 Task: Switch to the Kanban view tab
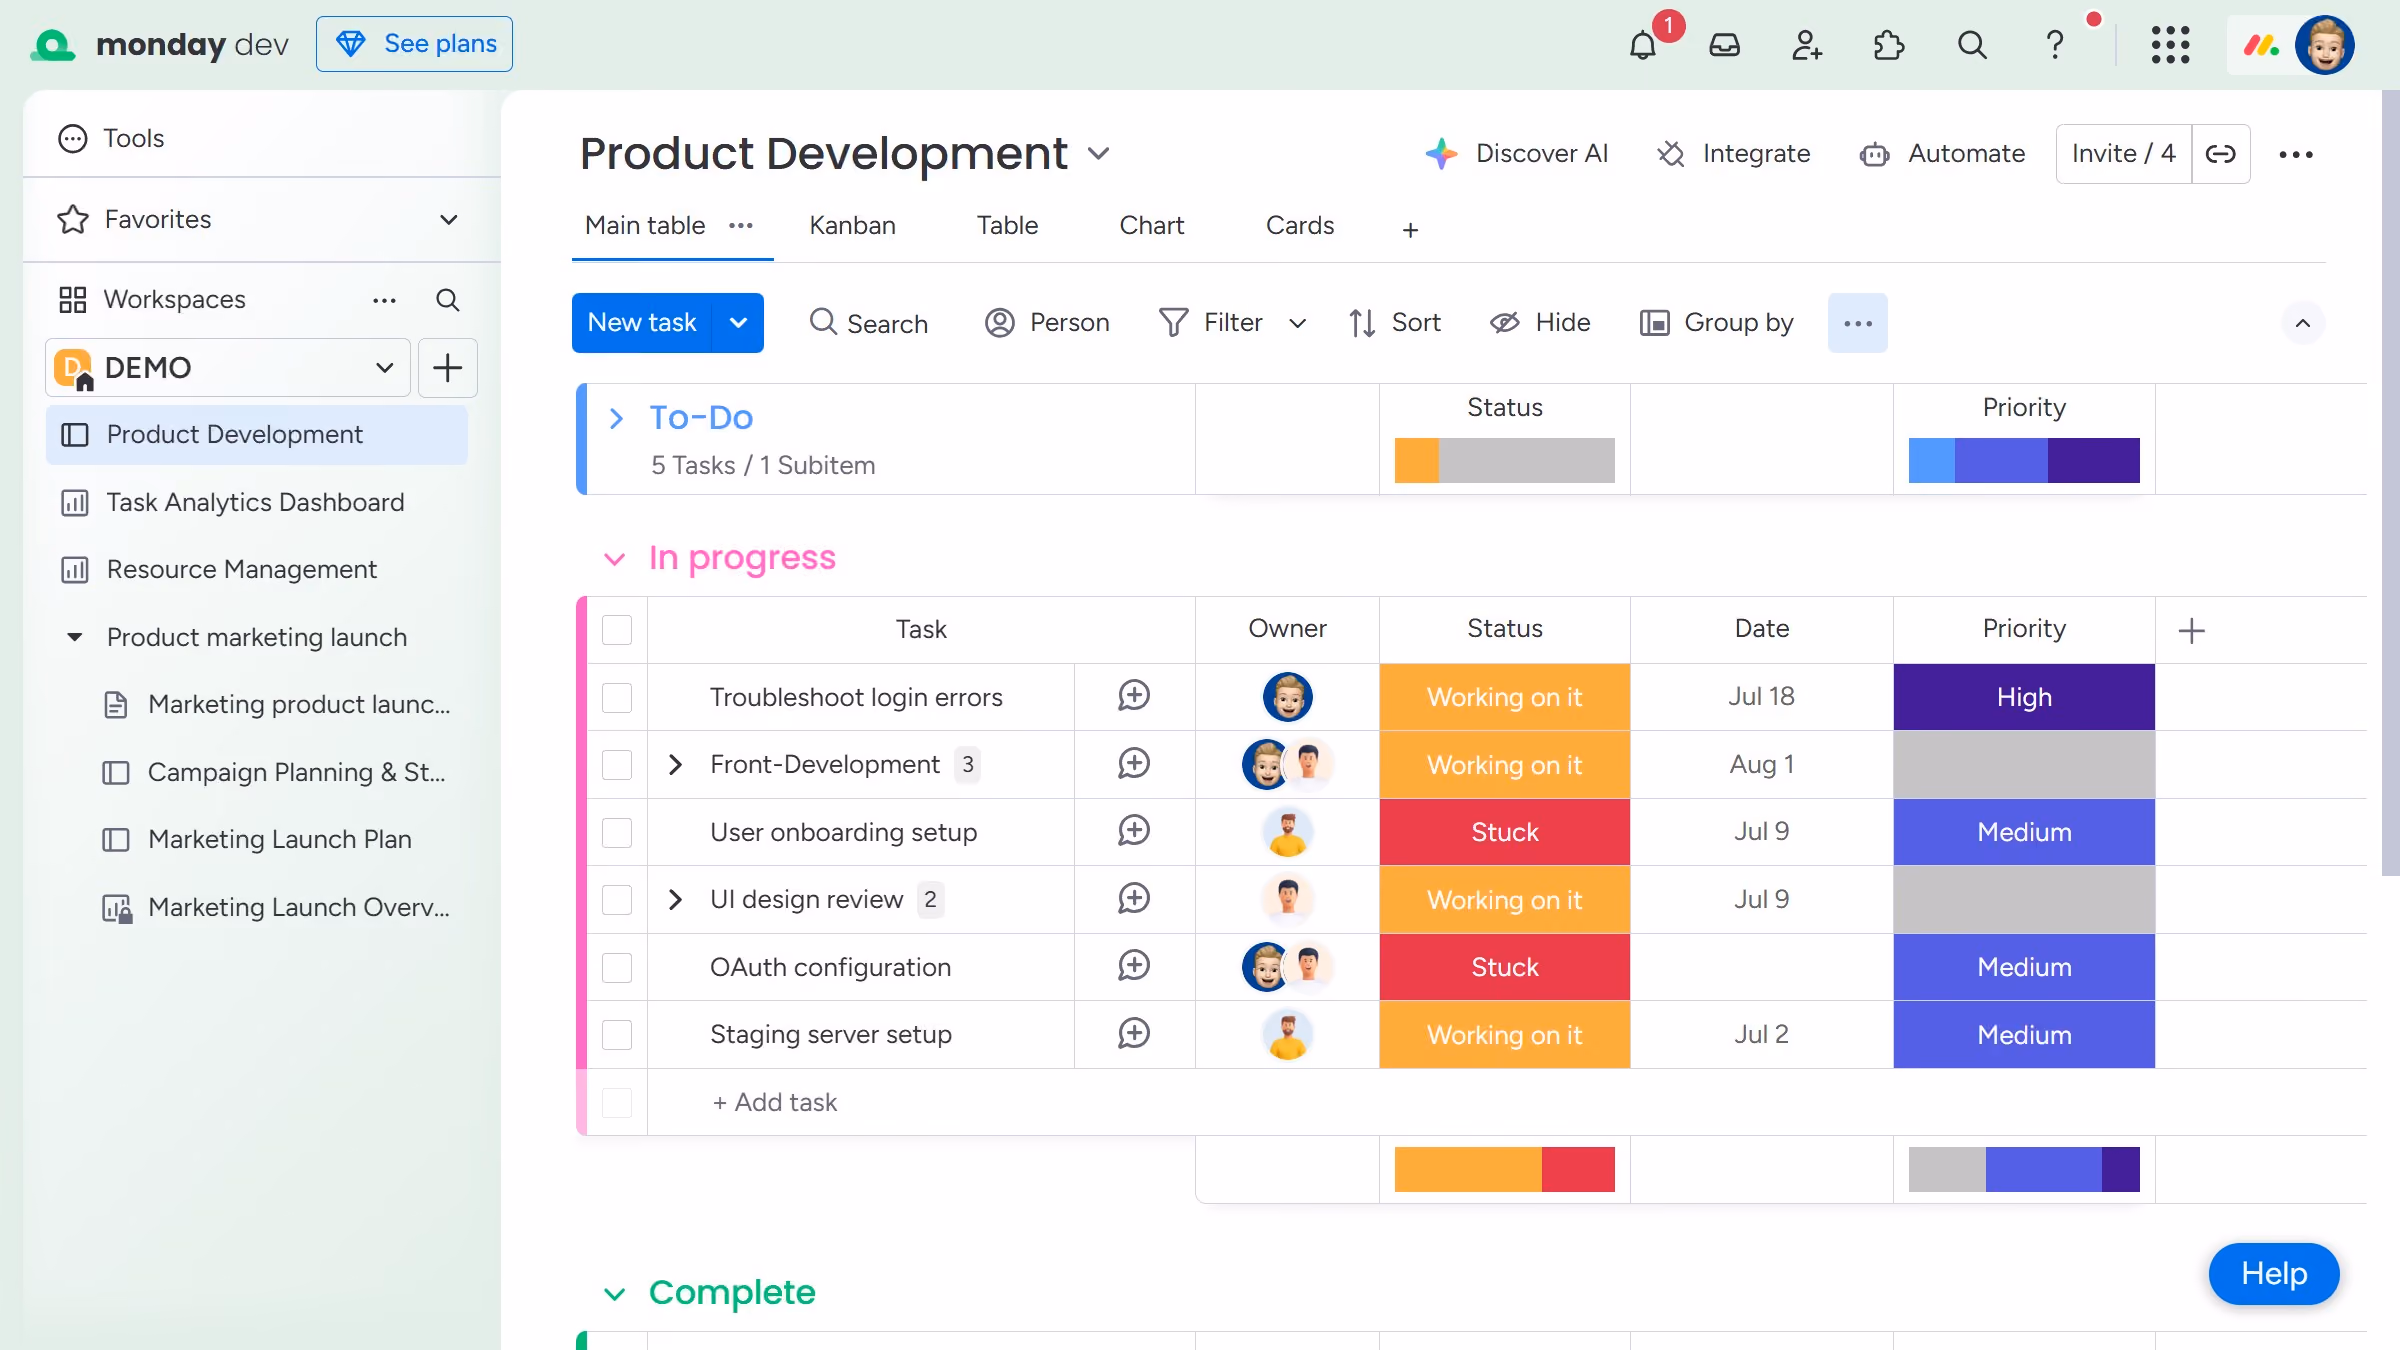(x=852, y=226)
